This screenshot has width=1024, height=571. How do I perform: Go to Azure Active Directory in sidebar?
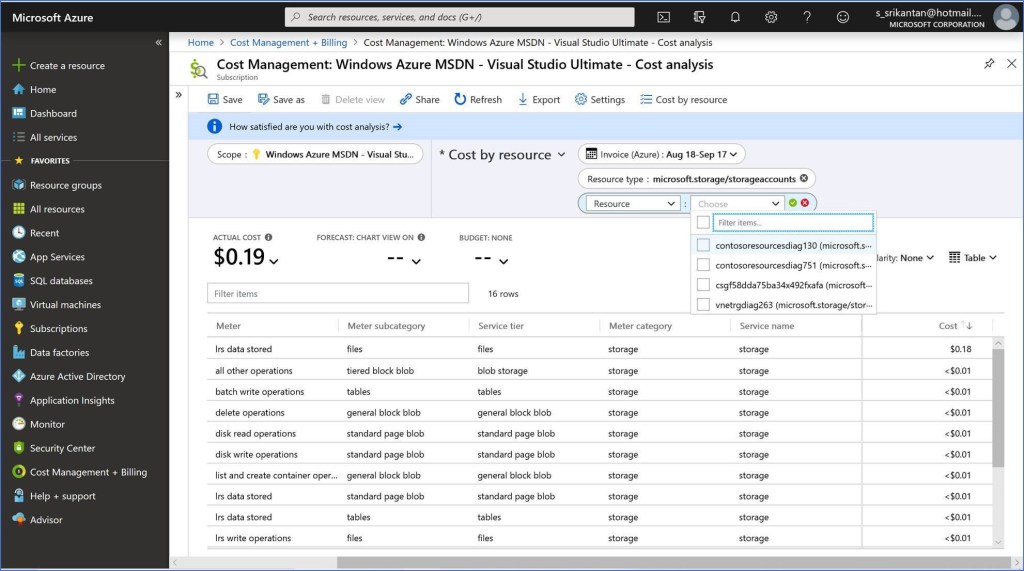tap(77, 377)
